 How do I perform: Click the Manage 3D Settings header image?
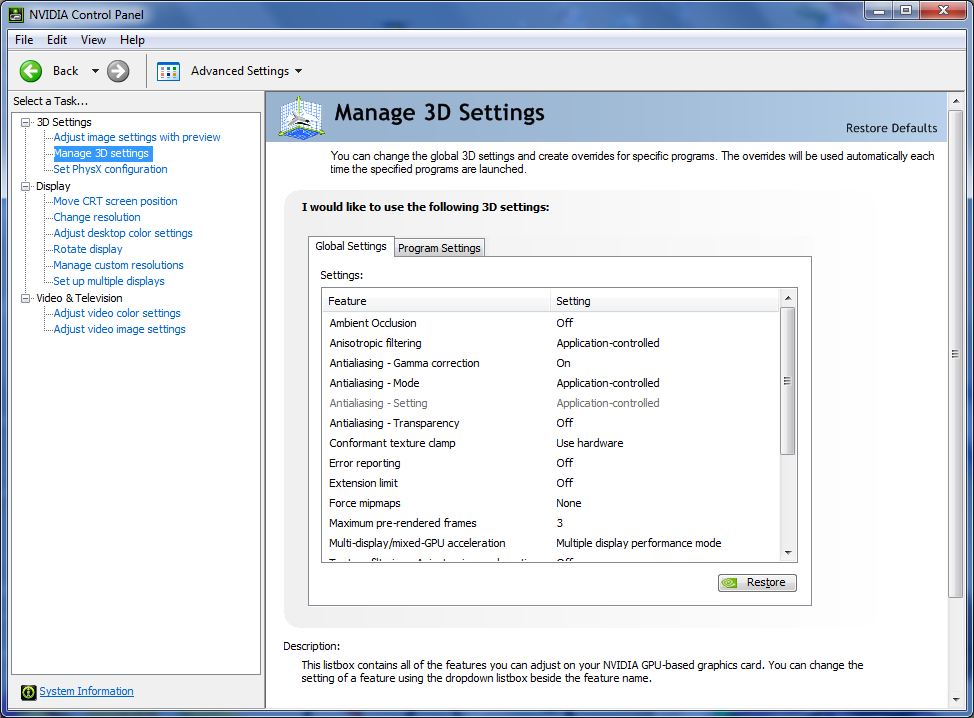click(301, 117)
